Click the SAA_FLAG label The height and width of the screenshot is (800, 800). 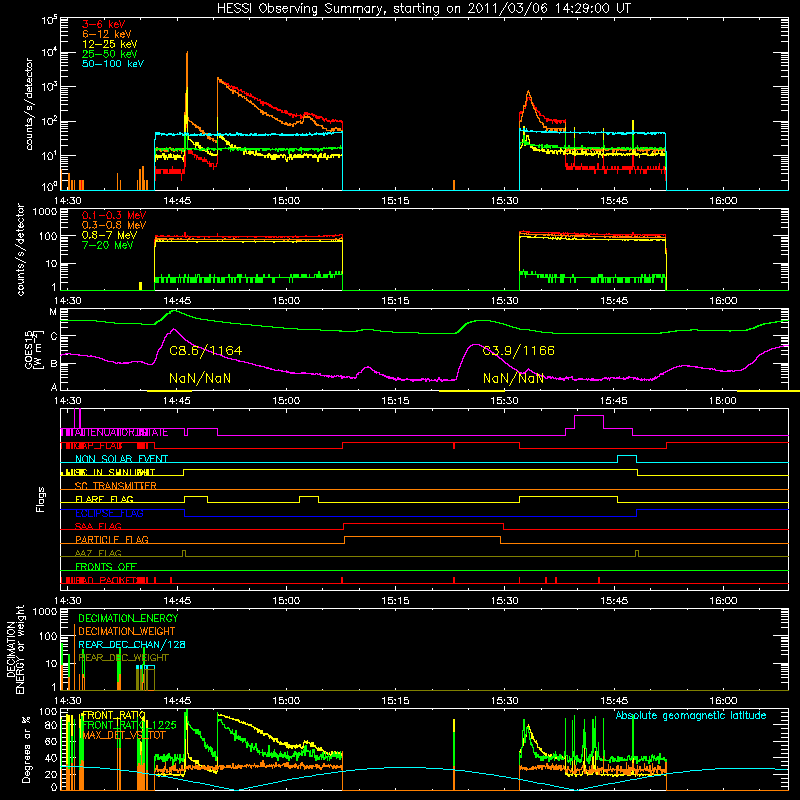coord(98,526)
